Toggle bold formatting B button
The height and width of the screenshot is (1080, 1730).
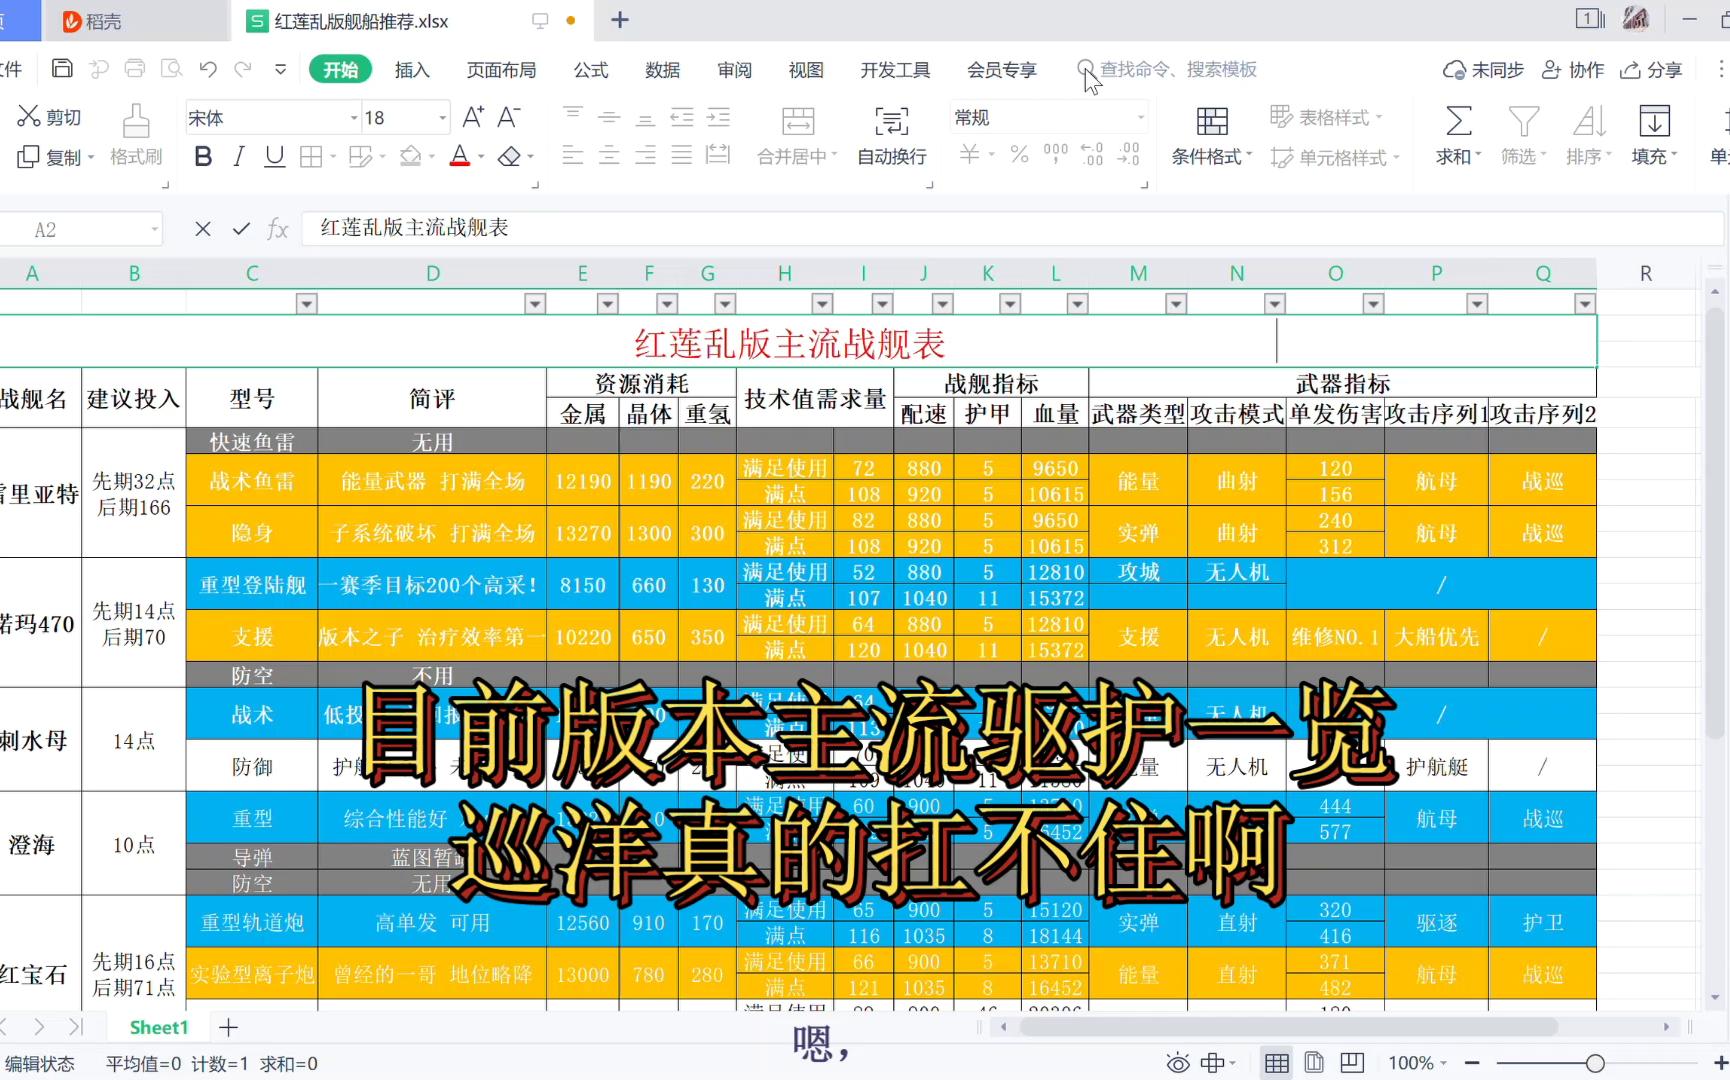(203, 157)
